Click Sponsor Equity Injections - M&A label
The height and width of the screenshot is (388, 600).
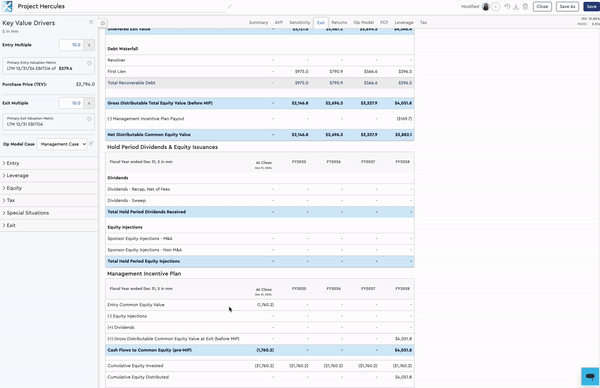pyautogui.click(x=140, y=238)
